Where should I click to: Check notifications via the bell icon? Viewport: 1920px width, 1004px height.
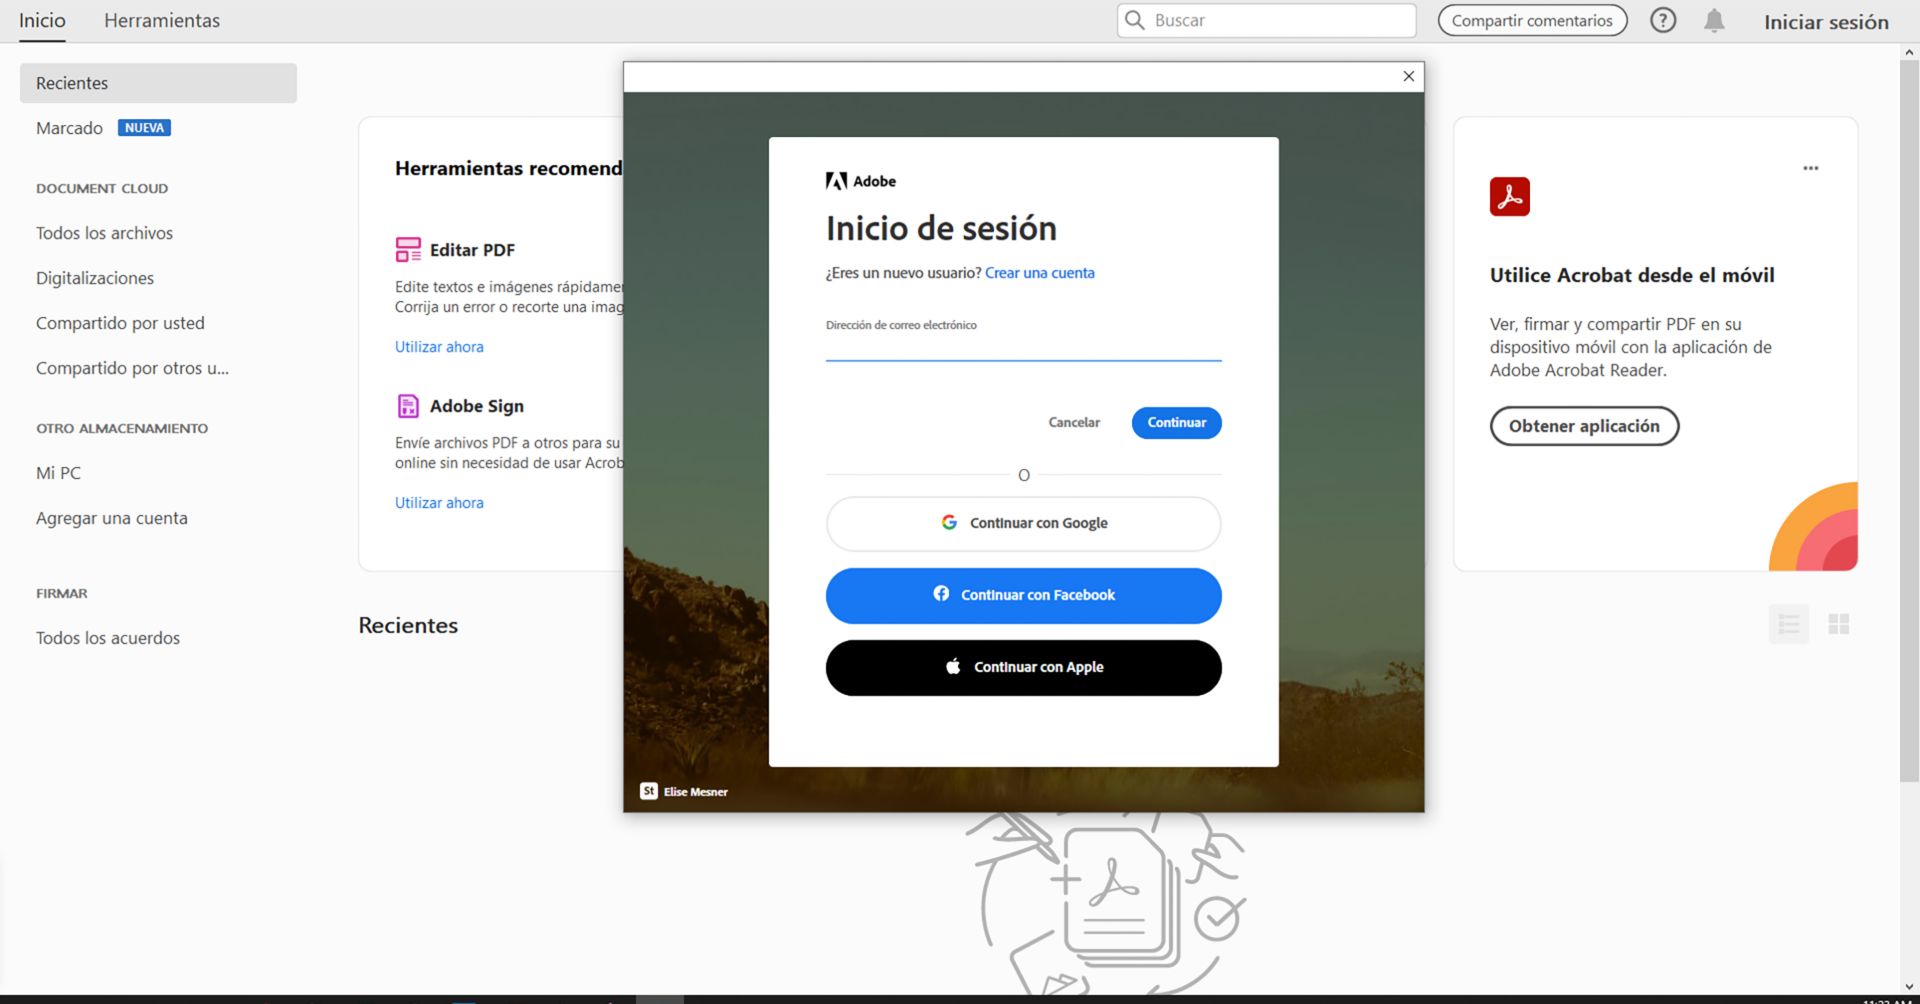pyautogui.click(x=1714, y=19)
